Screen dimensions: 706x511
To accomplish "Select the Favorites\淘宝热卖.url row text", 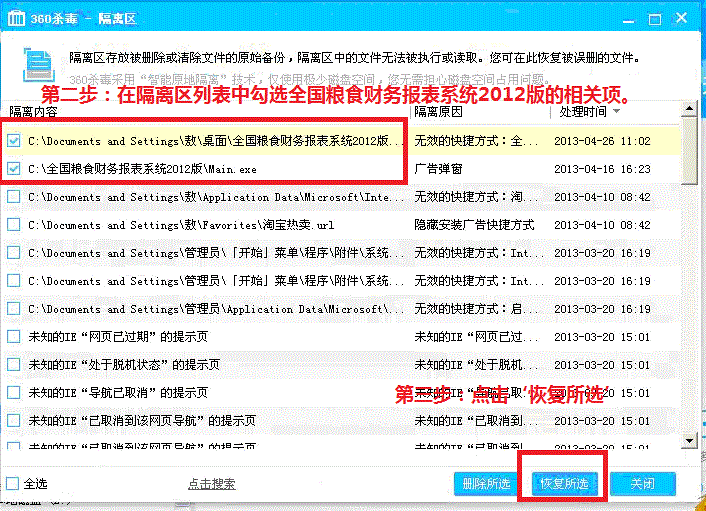I will click(x=181, y=225).
